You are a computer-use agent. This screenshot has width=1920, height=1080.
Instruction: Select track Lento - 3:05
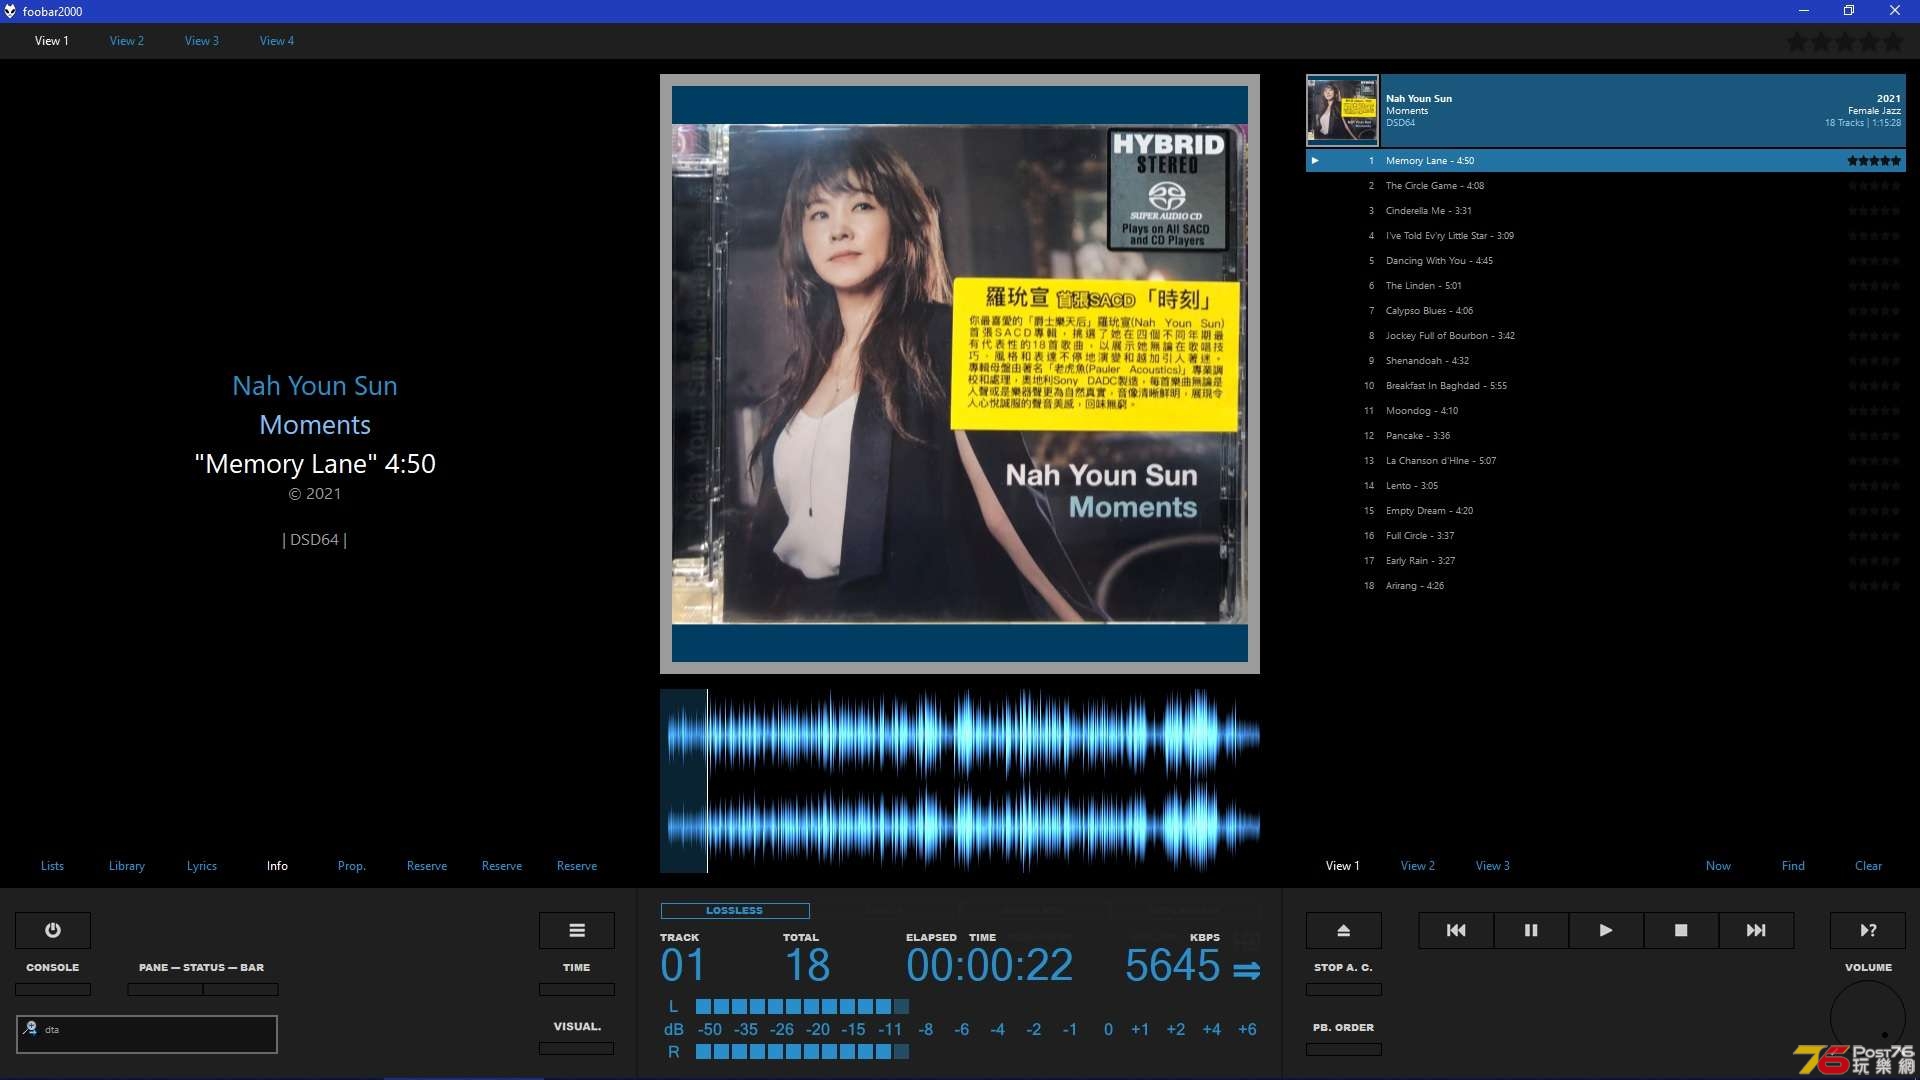[1606, 486]
